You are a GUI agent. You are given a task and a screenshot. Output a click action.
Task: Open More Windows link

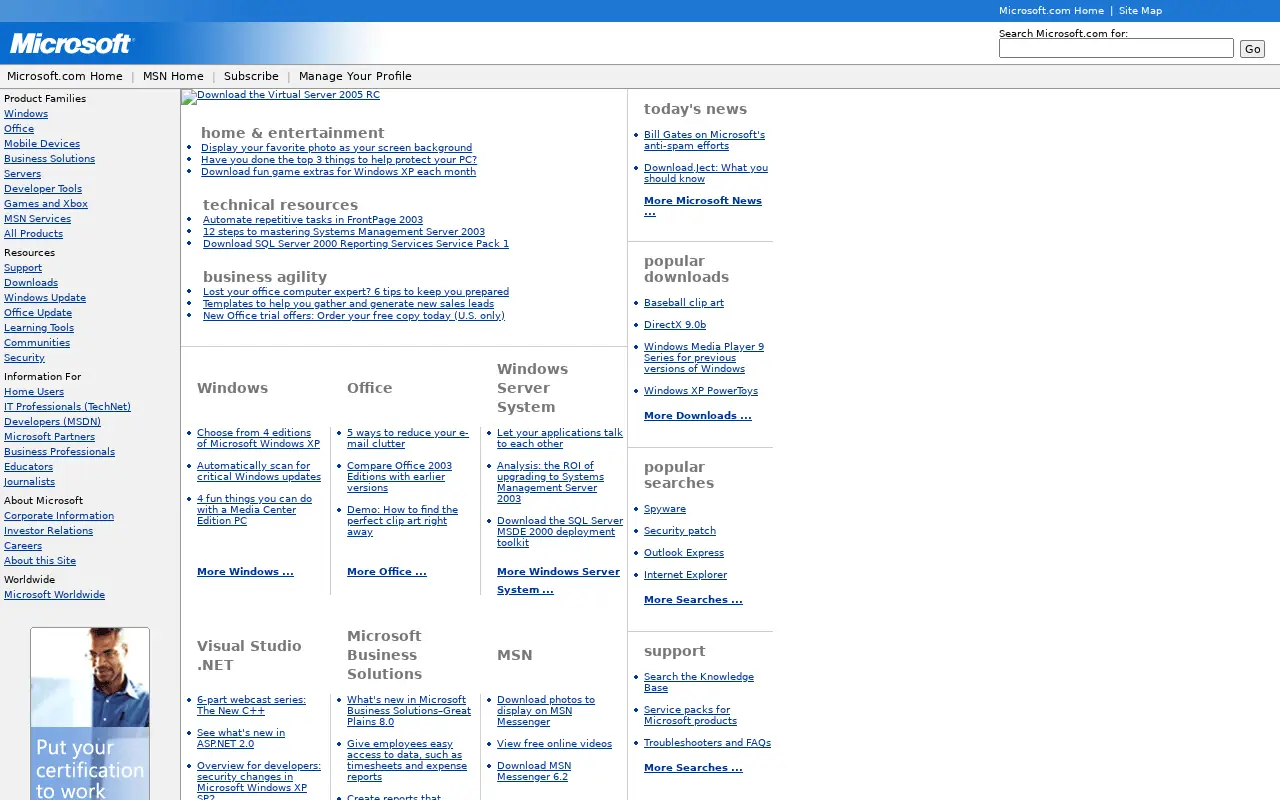click(245, 572)
